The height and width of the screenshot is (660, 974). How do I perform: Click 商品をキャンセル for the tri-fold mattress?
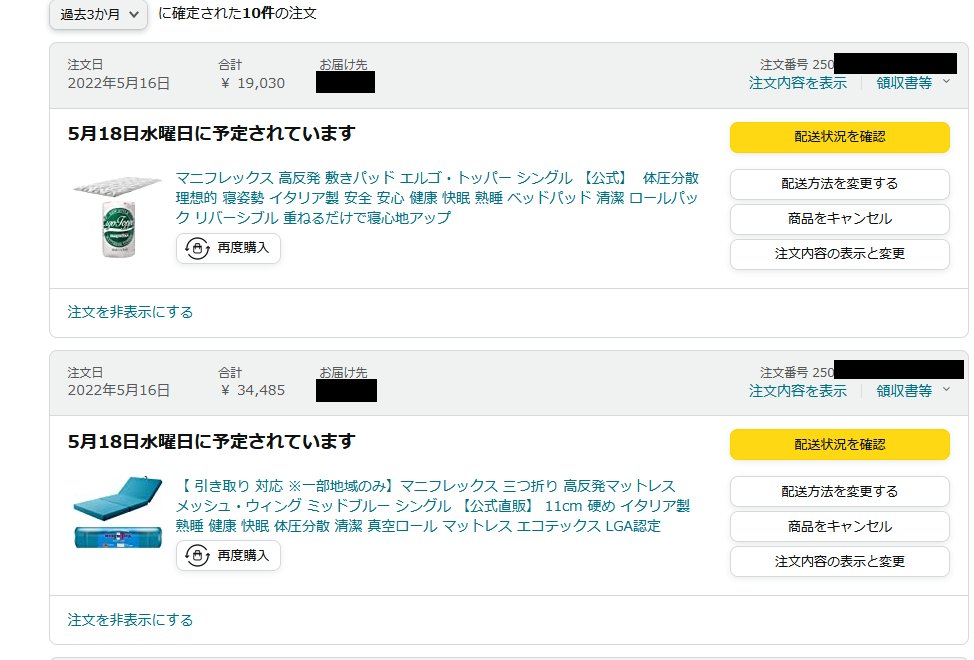839,527
